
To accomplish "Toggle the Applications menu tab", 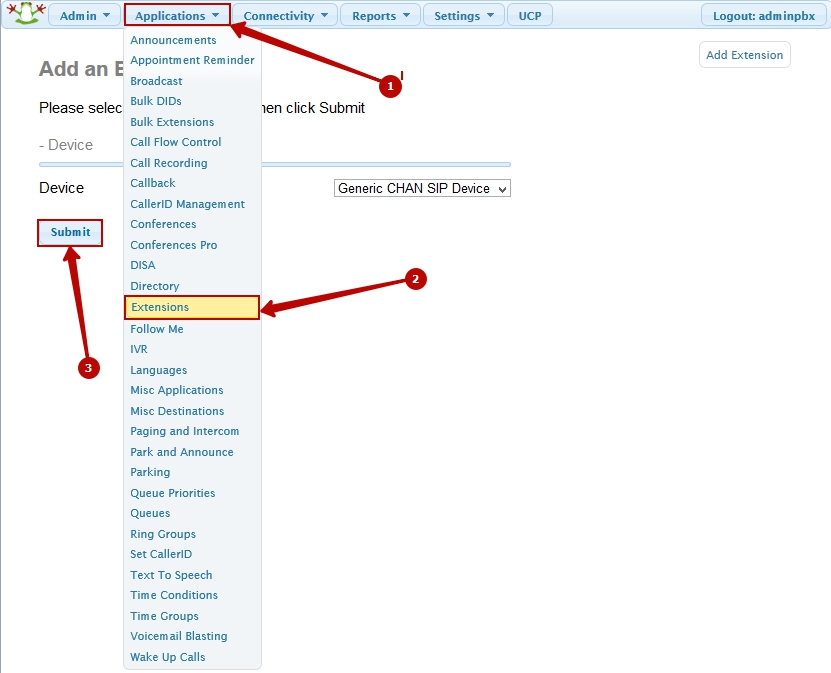I will 177,16.
